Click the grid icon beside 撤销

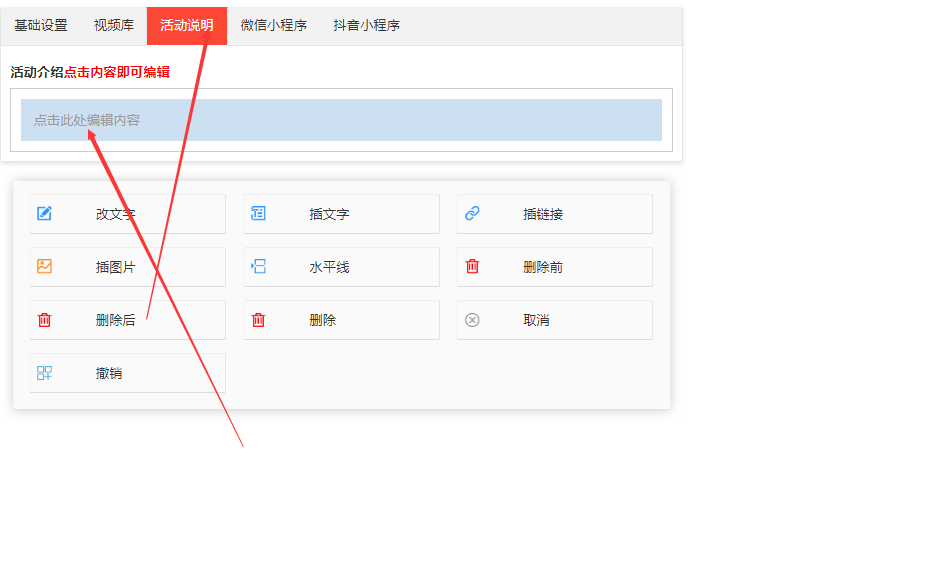pyautogui.click(x=44, y=373)
